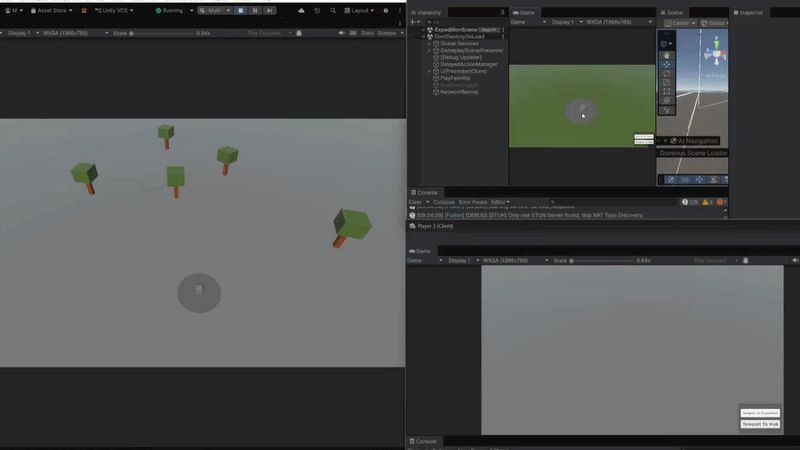Pause play mode with the pause button
The image size is (800, 450).
[255, 10]
